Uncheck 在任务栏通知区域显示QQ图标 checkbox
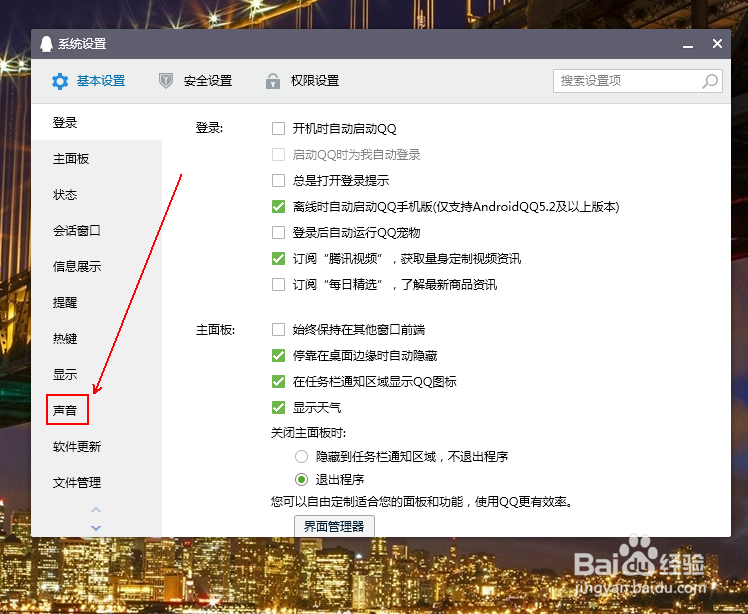The width and height of the screenshot is (748, 614). [x=278, y=382]
